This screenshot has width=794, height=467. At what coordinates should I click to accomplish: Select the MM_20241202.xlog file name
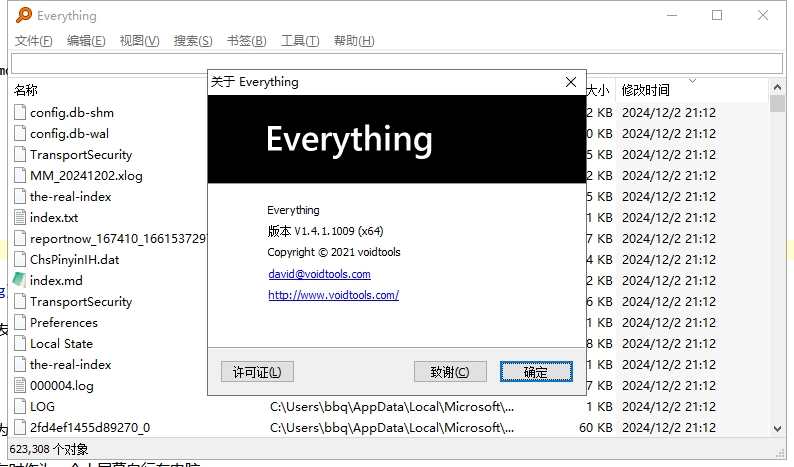(86, 176)
